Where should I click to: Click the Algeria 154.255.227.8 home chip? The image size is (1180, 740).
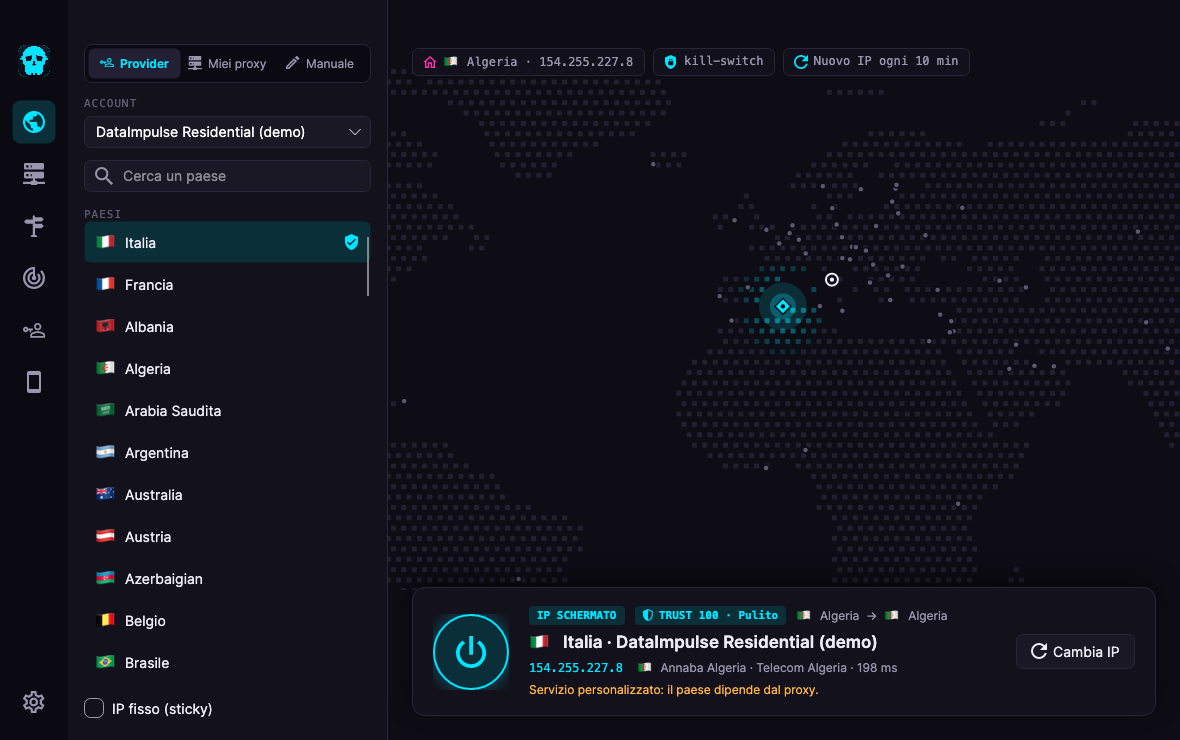528,62
